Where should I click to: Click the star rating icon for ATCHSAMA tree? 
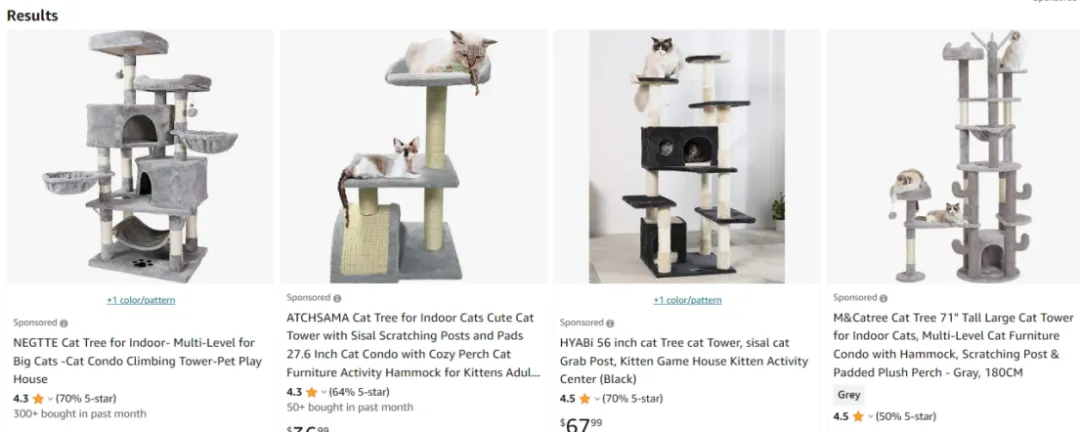(311, 392)
